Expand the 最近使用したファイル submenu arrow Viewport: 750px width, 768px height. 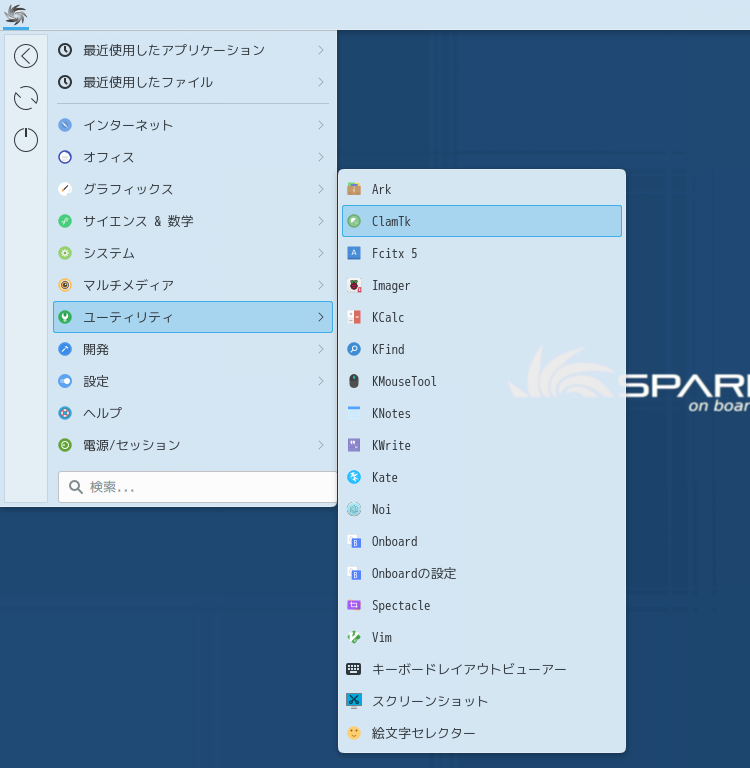coord(320,82)
